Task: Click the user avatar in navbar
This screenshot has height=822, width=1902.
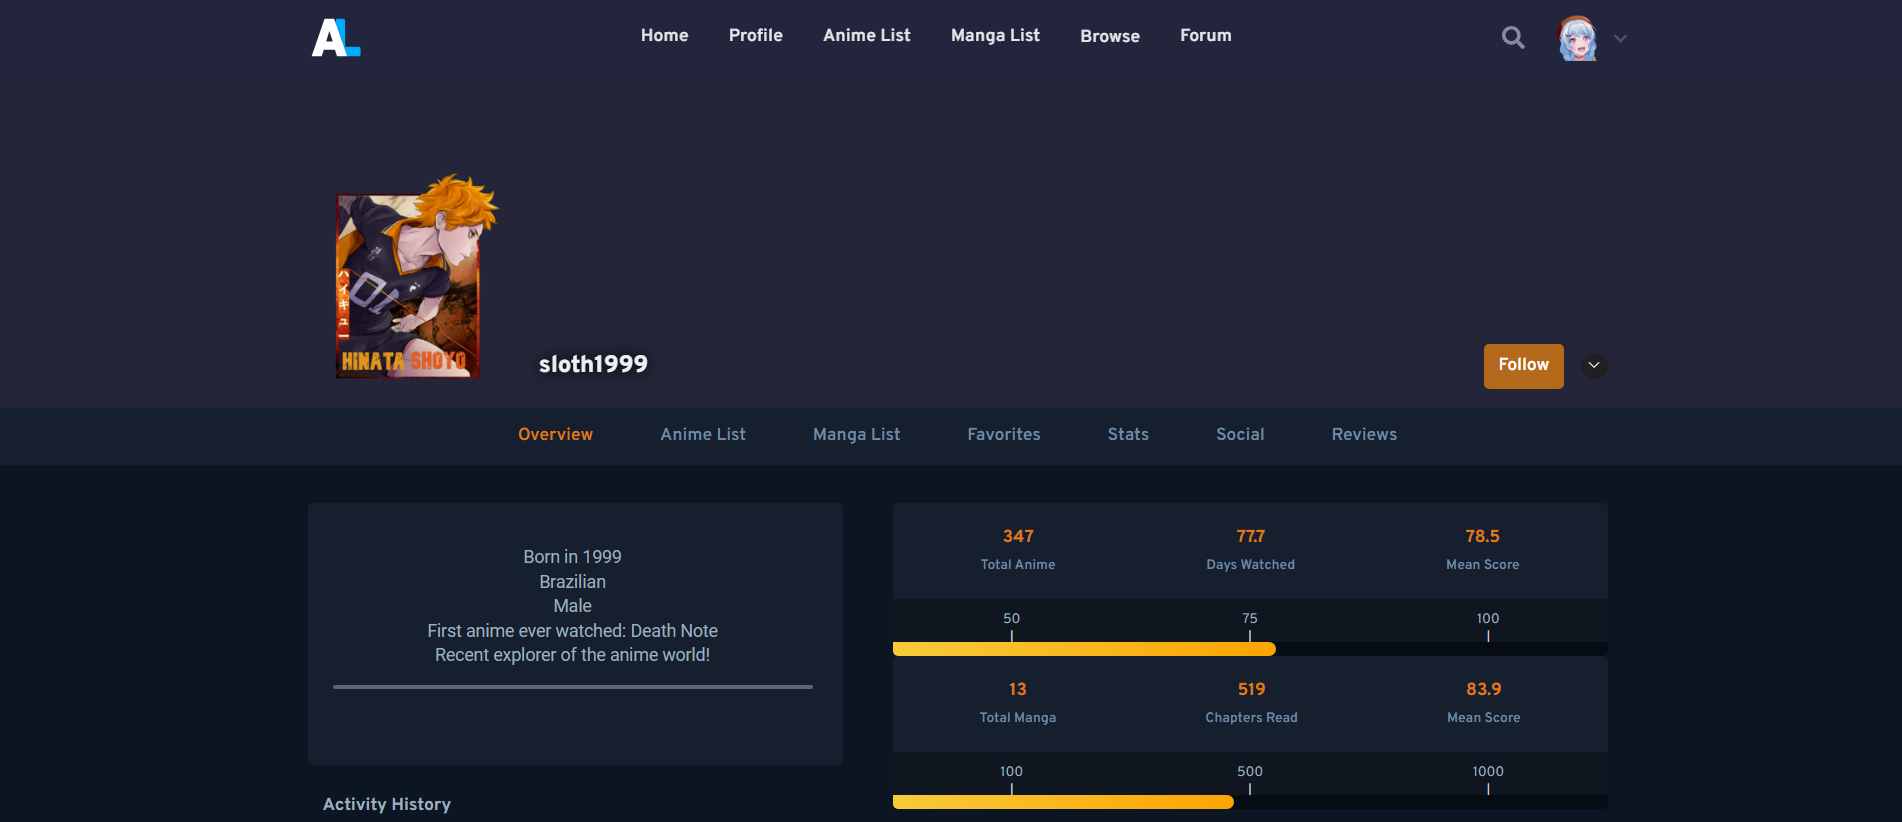Action: [x=1577, y=38]
